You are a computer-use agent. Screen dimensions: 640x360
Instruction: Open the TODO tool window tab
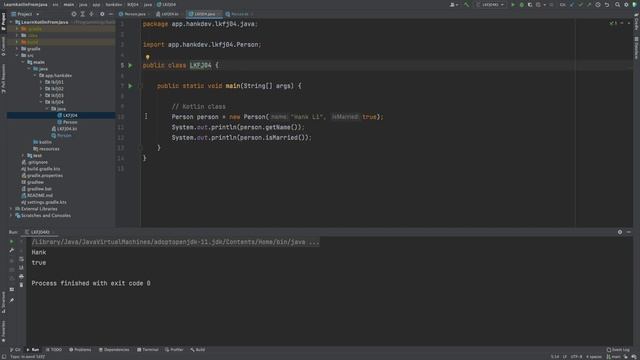(54, 350)
